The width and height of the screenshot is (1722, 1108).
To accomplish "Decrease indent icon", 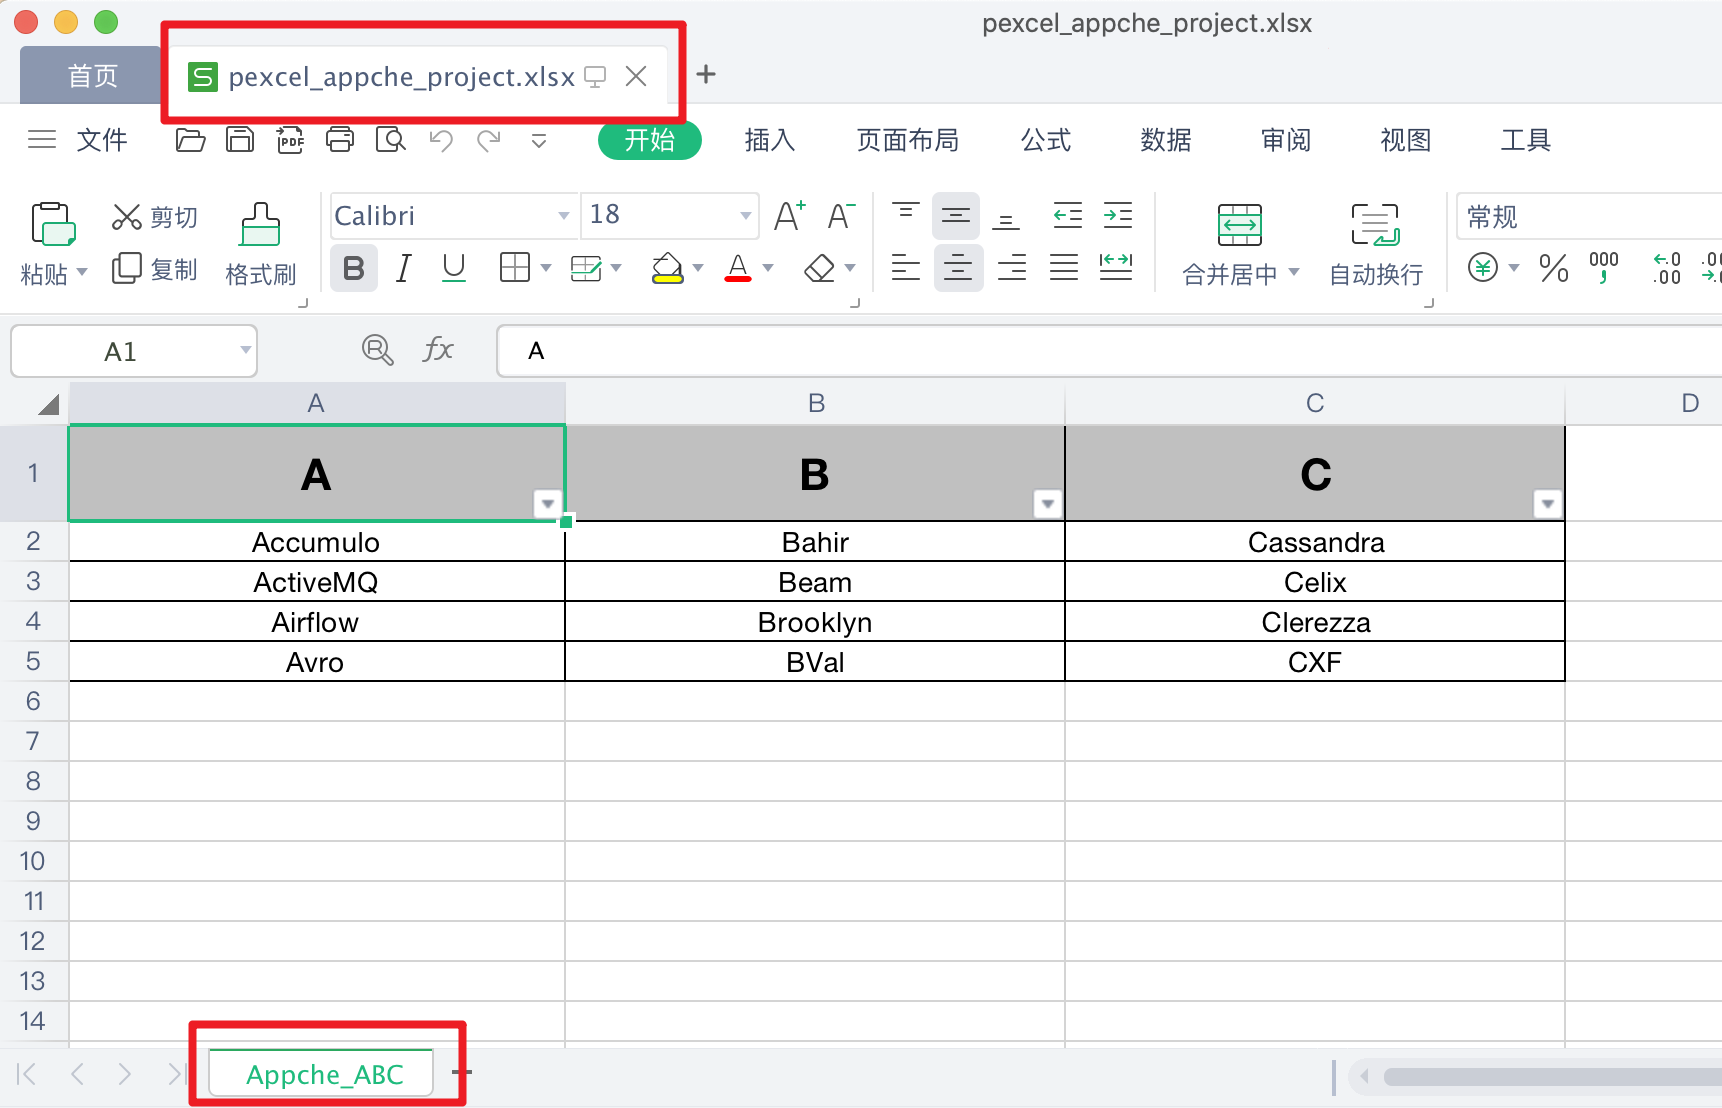I will (1068, 215).
